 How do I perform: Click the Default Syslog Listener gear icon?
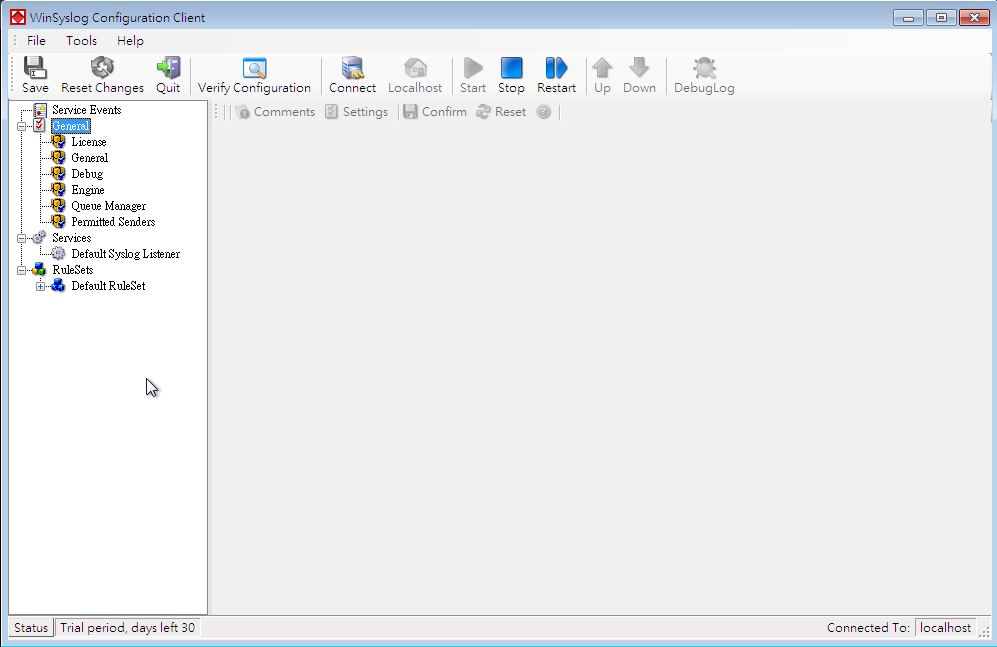(58, 254)
